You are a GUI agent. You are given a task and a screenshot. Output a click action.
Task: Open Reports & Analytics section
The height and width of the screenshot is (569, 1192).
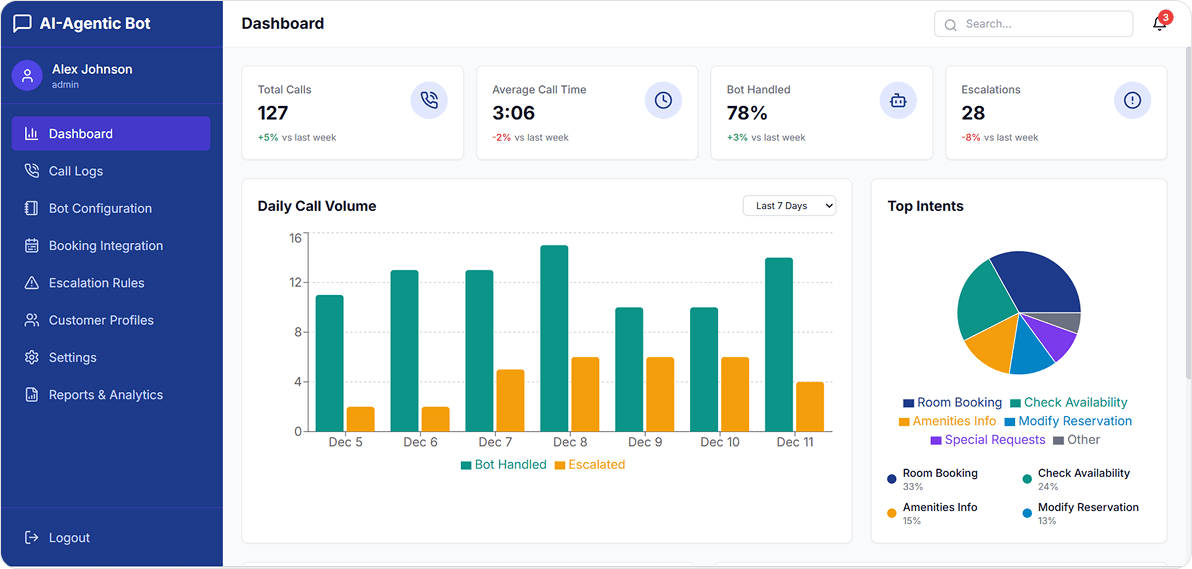pos(105,395)
